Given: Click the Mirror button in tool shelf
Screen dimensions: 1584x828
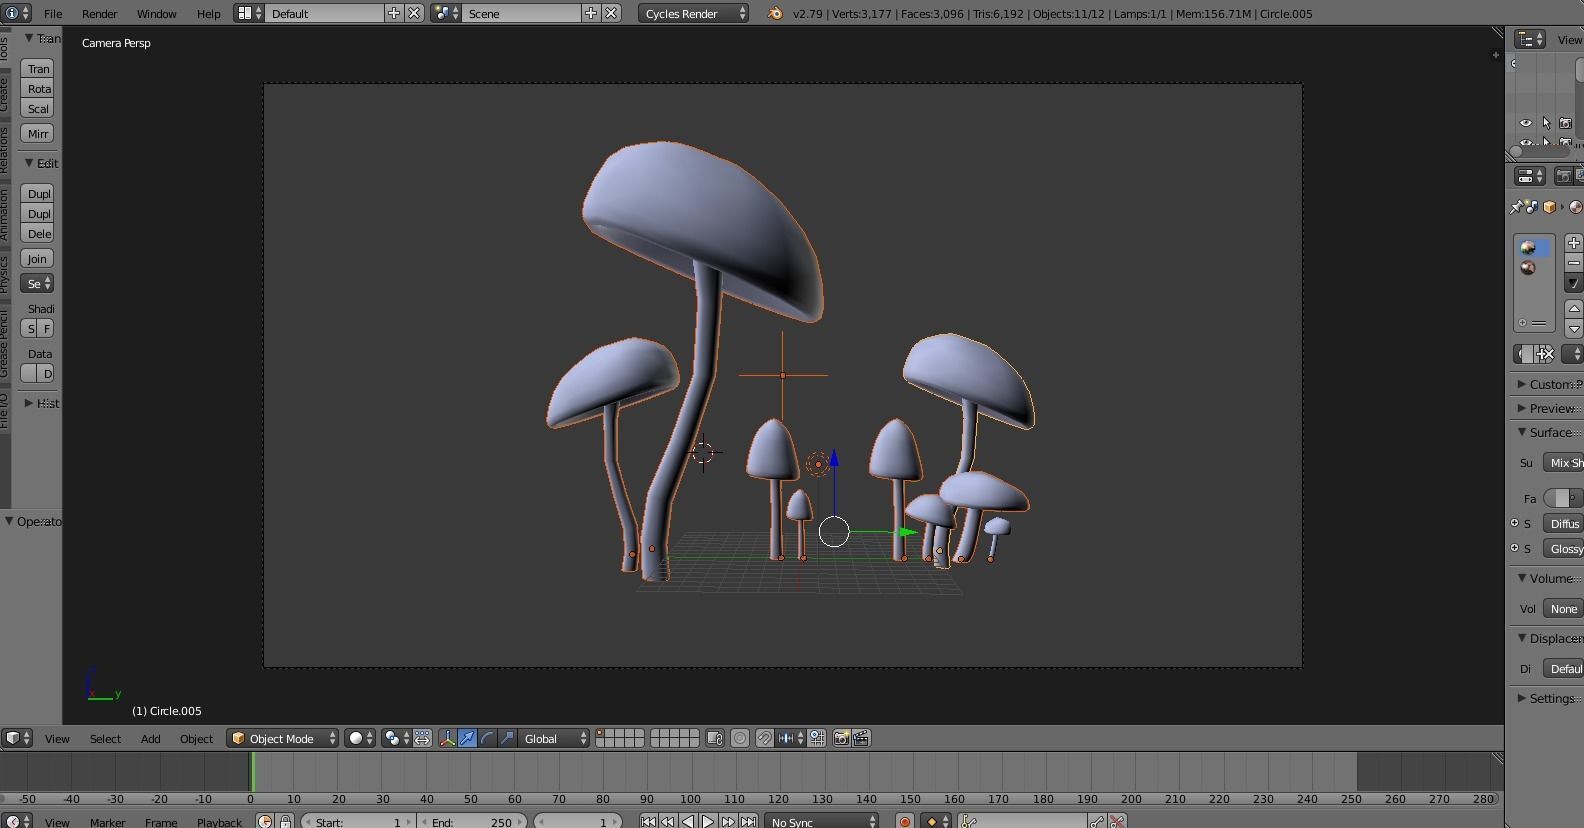Looking at the screenshot, I should coord(37,133).
